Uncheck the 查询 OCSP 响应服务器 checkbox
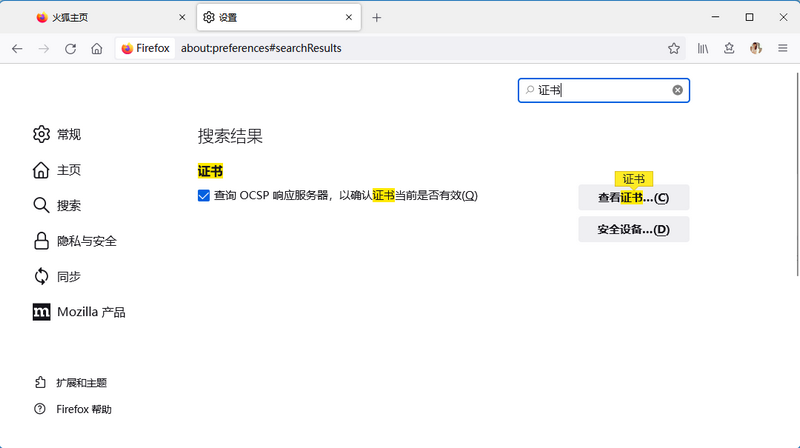 click(204, 195)
